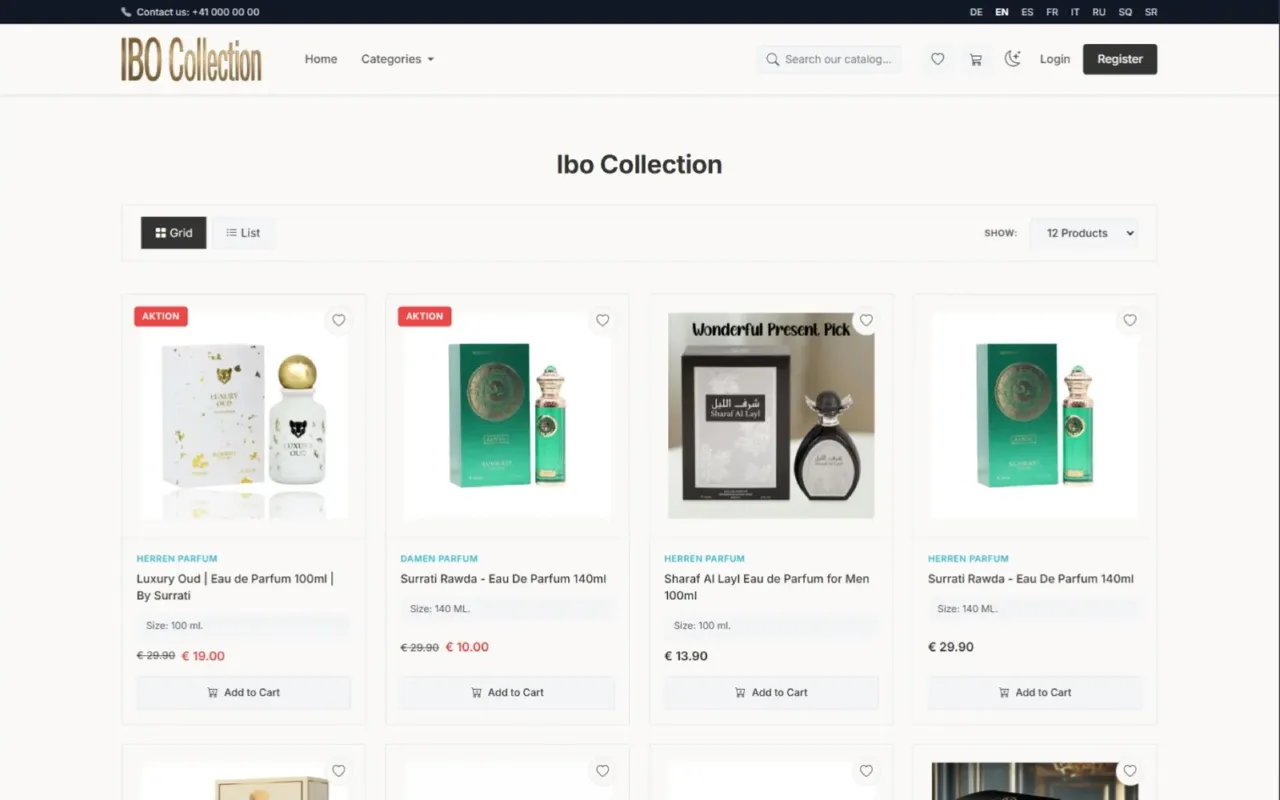Screen dimensions: 1280x800
Task: Click AKTION badge on Luxury Oud card
Action: 161,316
